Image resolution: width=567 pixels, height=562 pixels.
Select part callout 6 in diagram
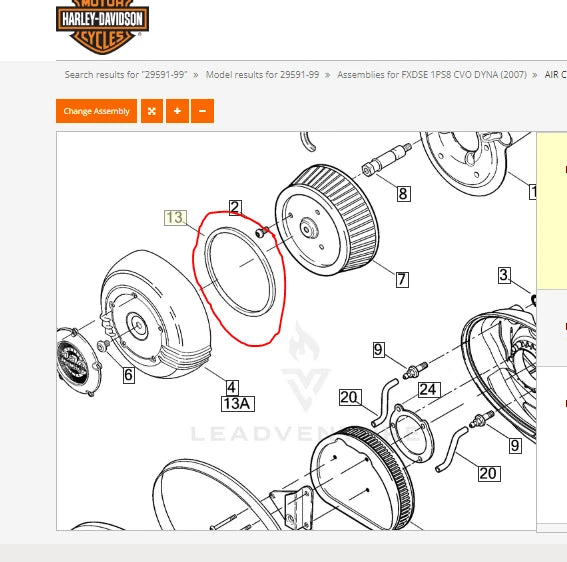click(128, 375)
